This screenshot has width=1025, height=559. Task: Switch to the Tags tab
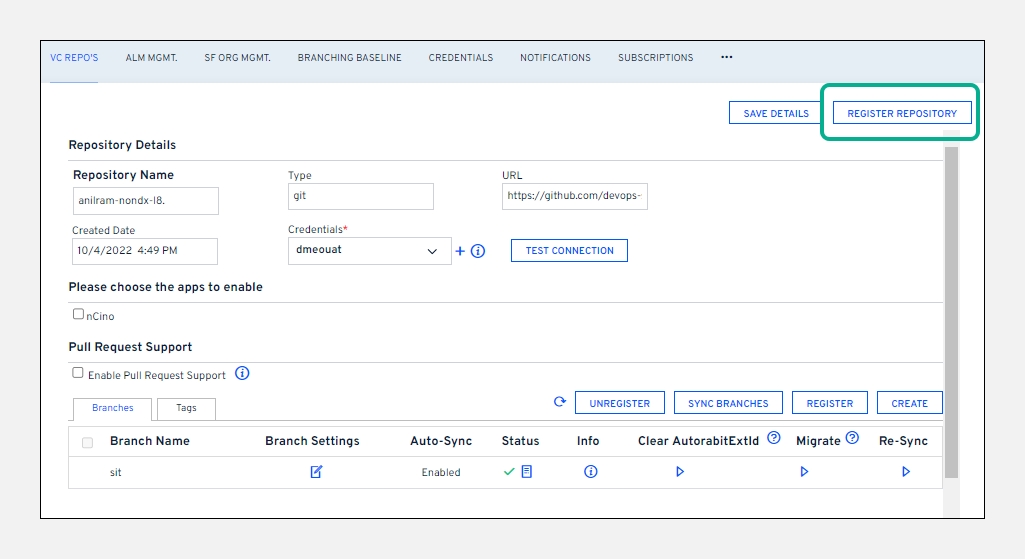tap(186, 408)
